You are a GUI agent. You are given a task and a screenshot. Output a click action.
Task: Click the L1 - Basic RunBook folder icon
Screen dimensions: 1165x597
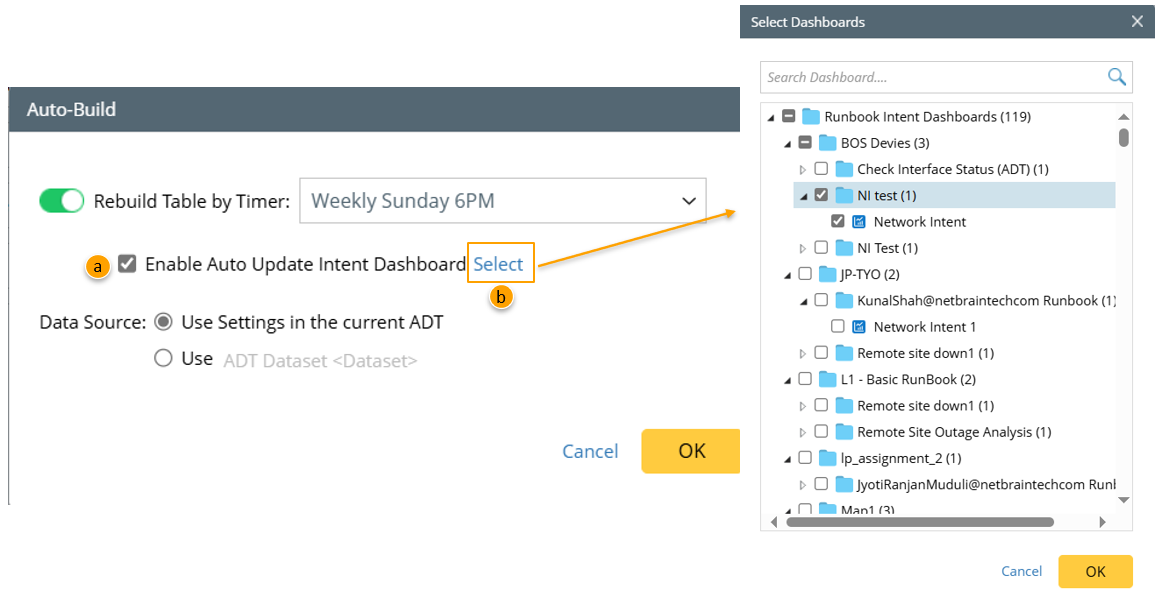pyautogui.click(x=827, y=380)
